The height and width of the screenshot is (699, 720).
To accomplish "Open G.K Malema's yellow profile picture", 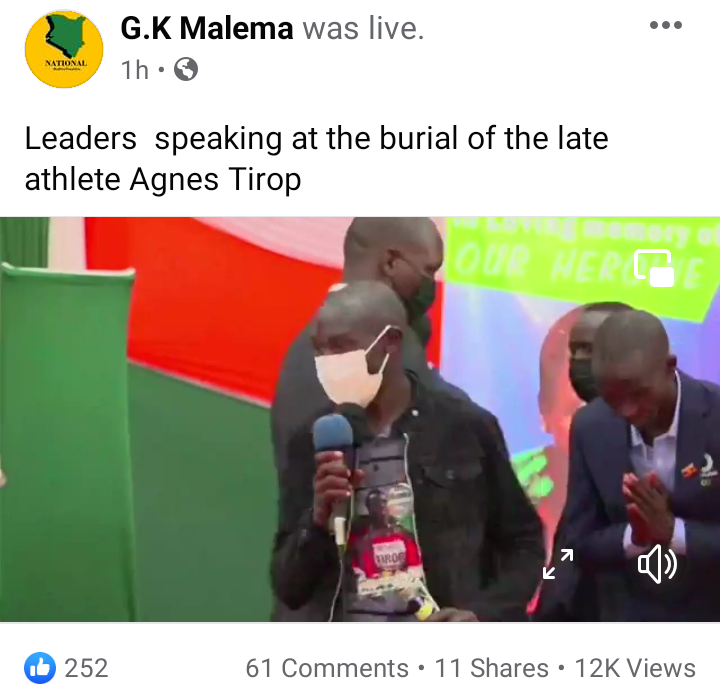I will click(x=64, y=49).
